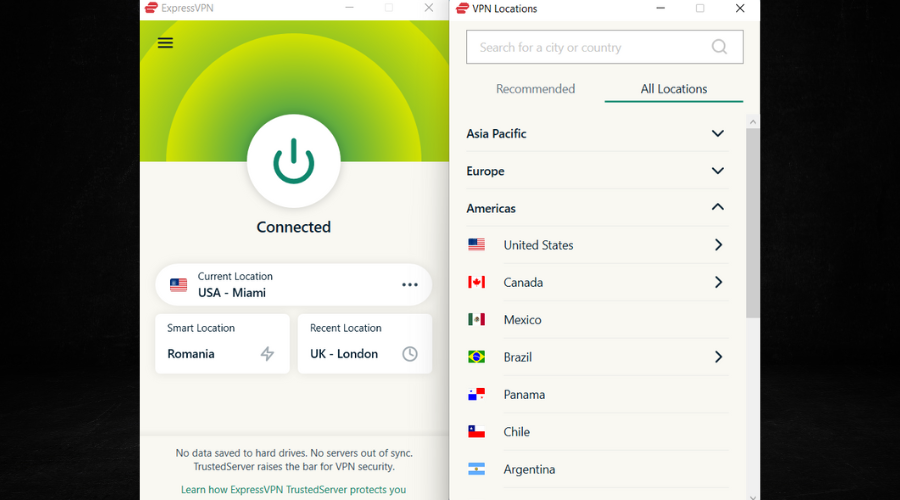Select the Mexico flag icon

476,320
